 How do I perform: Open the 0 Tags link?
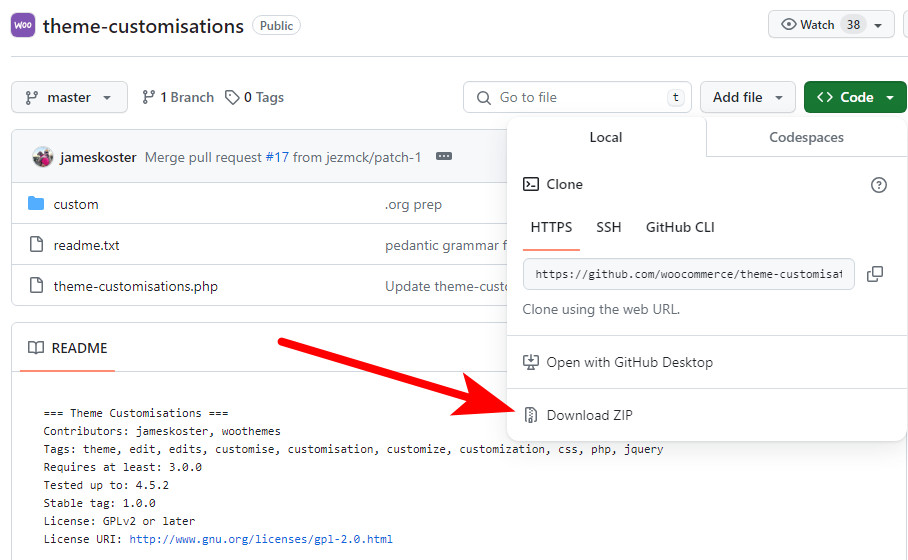[x=254, y=97]
